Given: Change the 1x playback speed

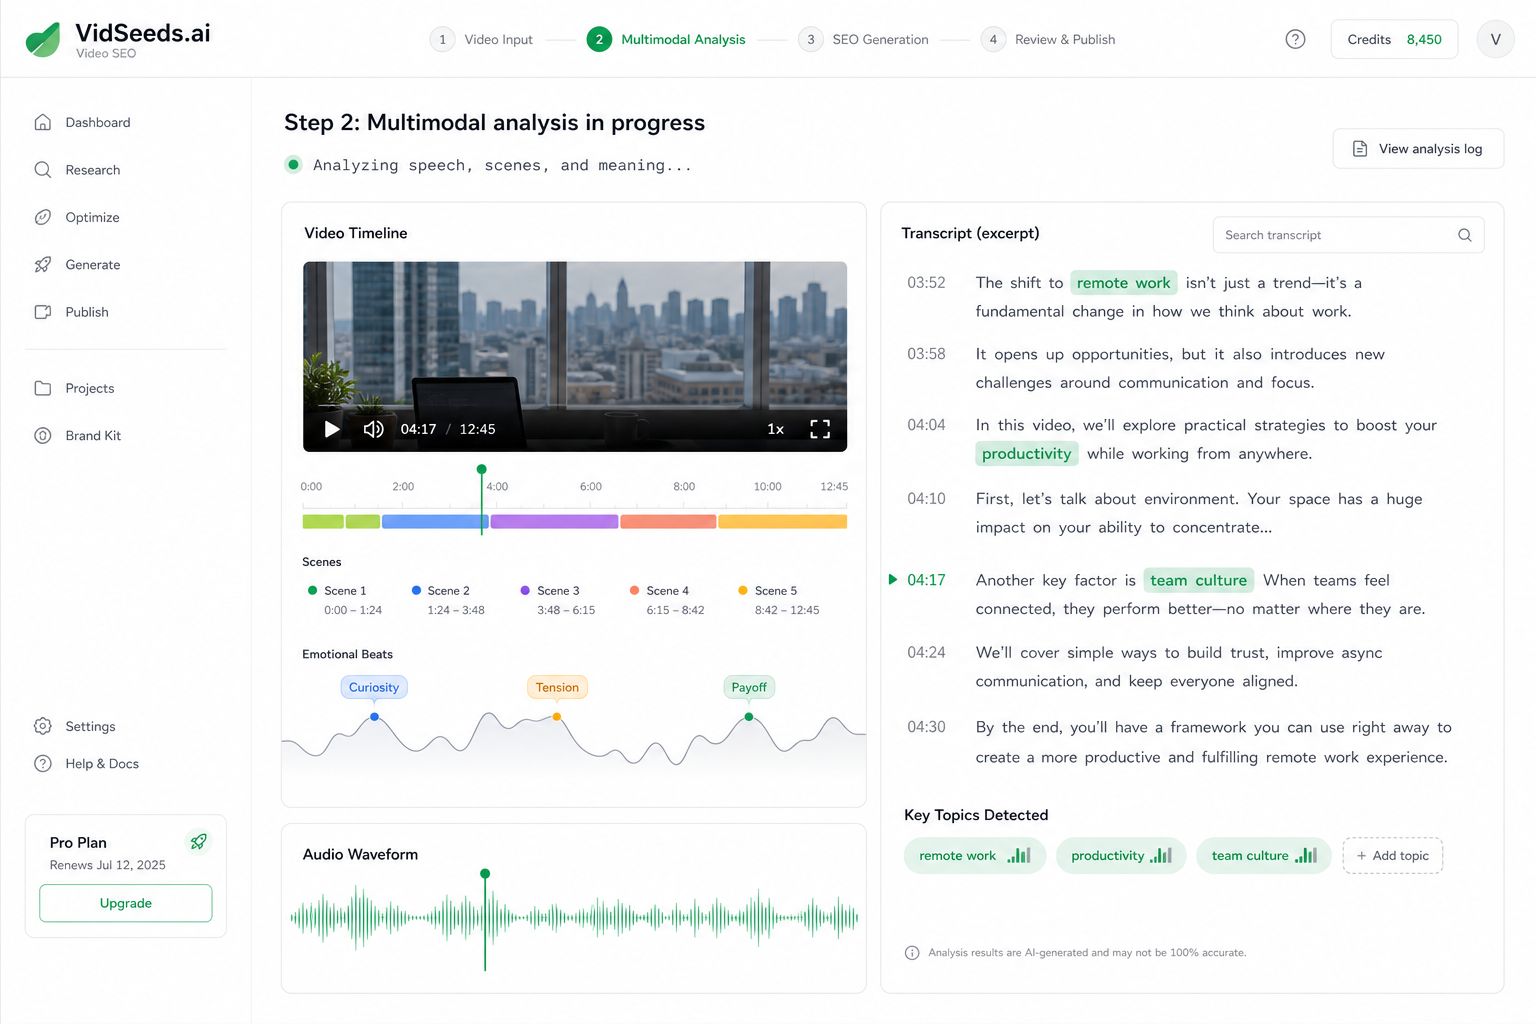Looking at the screenshot, I should 775,429.
